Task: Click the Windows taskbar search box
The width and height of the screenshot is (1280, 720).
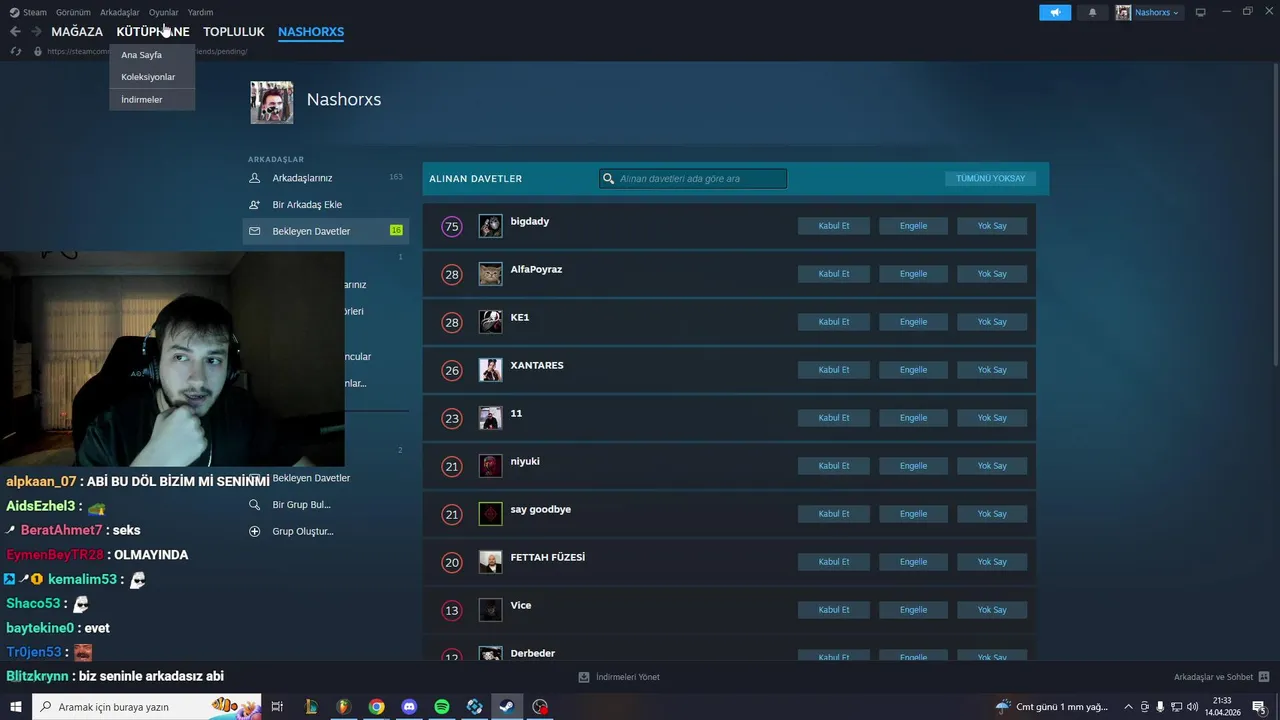Action: tap(147, 707)
